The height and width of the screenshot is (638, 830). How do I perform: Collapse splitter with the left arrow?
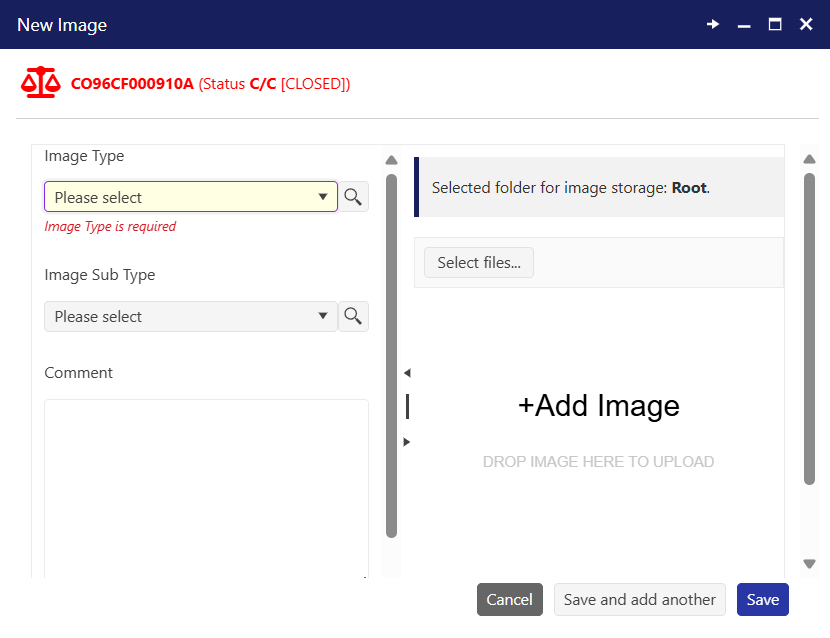(x=407, y=373)
